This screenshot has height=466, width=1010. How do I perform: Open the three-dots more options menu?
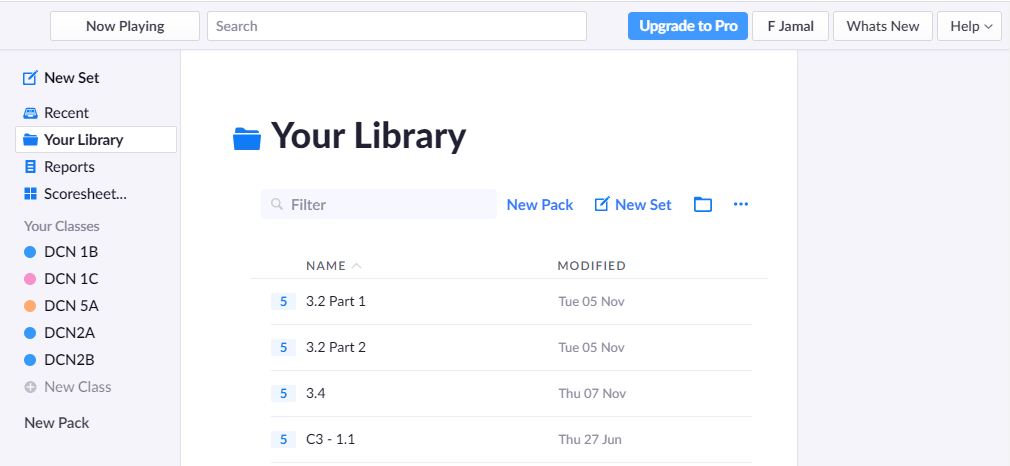pos(741,205)
